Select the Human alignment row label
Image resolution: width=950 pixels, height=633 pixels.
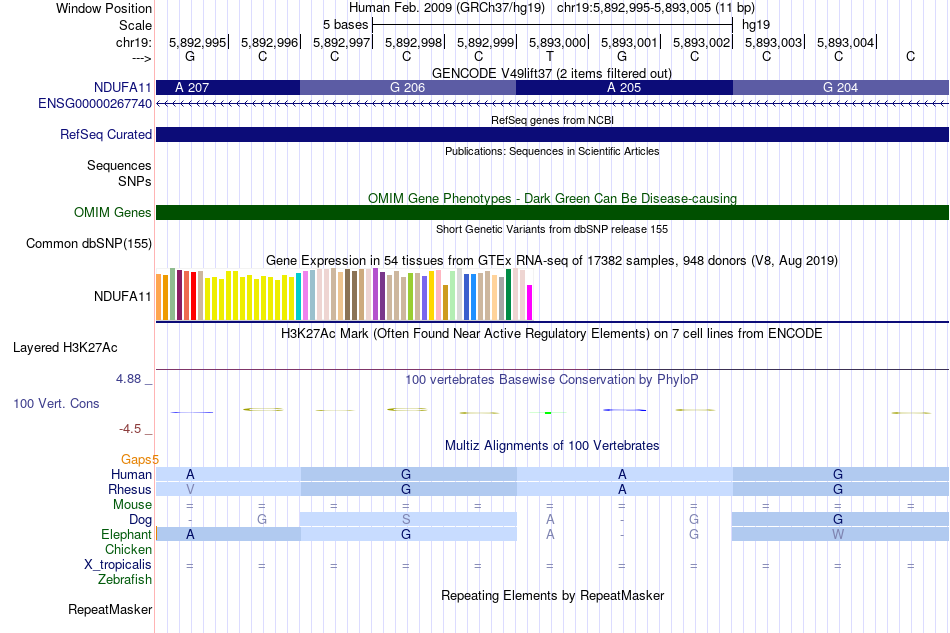click(x=131, y=474)
